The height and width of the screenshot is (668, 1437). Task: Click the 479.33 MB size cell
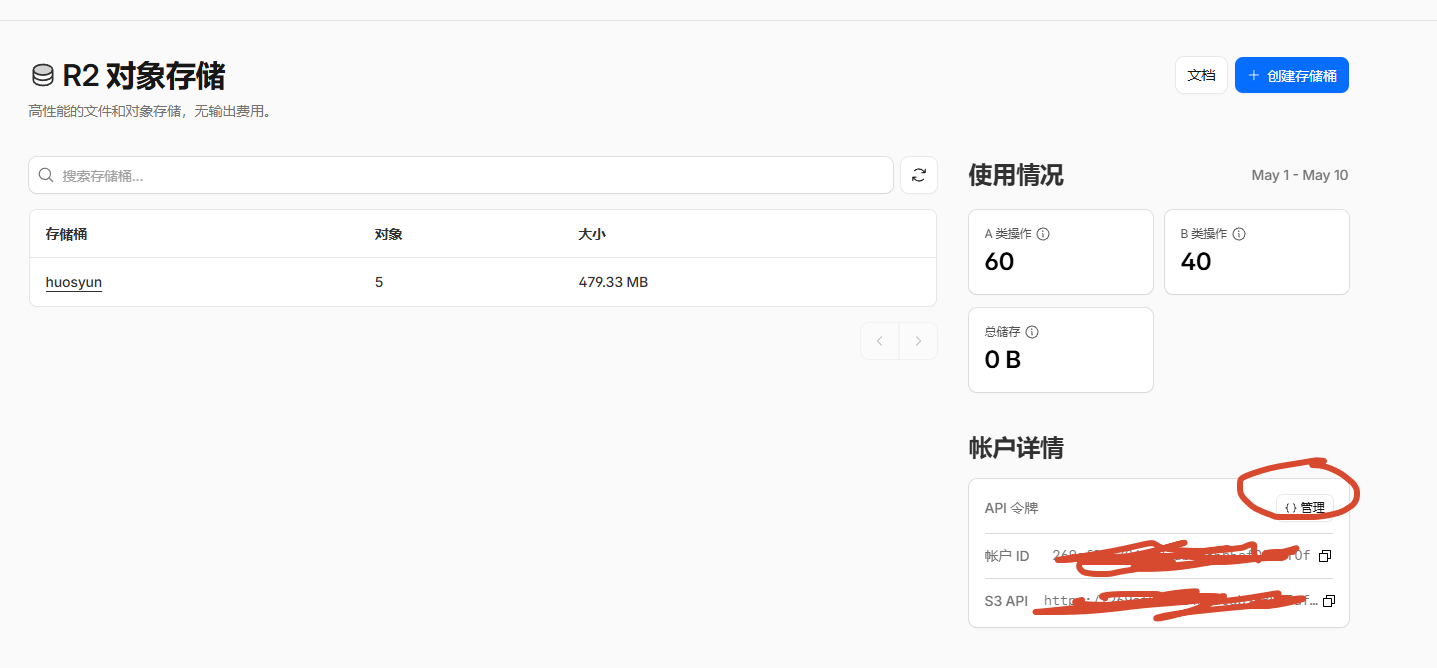613,282
